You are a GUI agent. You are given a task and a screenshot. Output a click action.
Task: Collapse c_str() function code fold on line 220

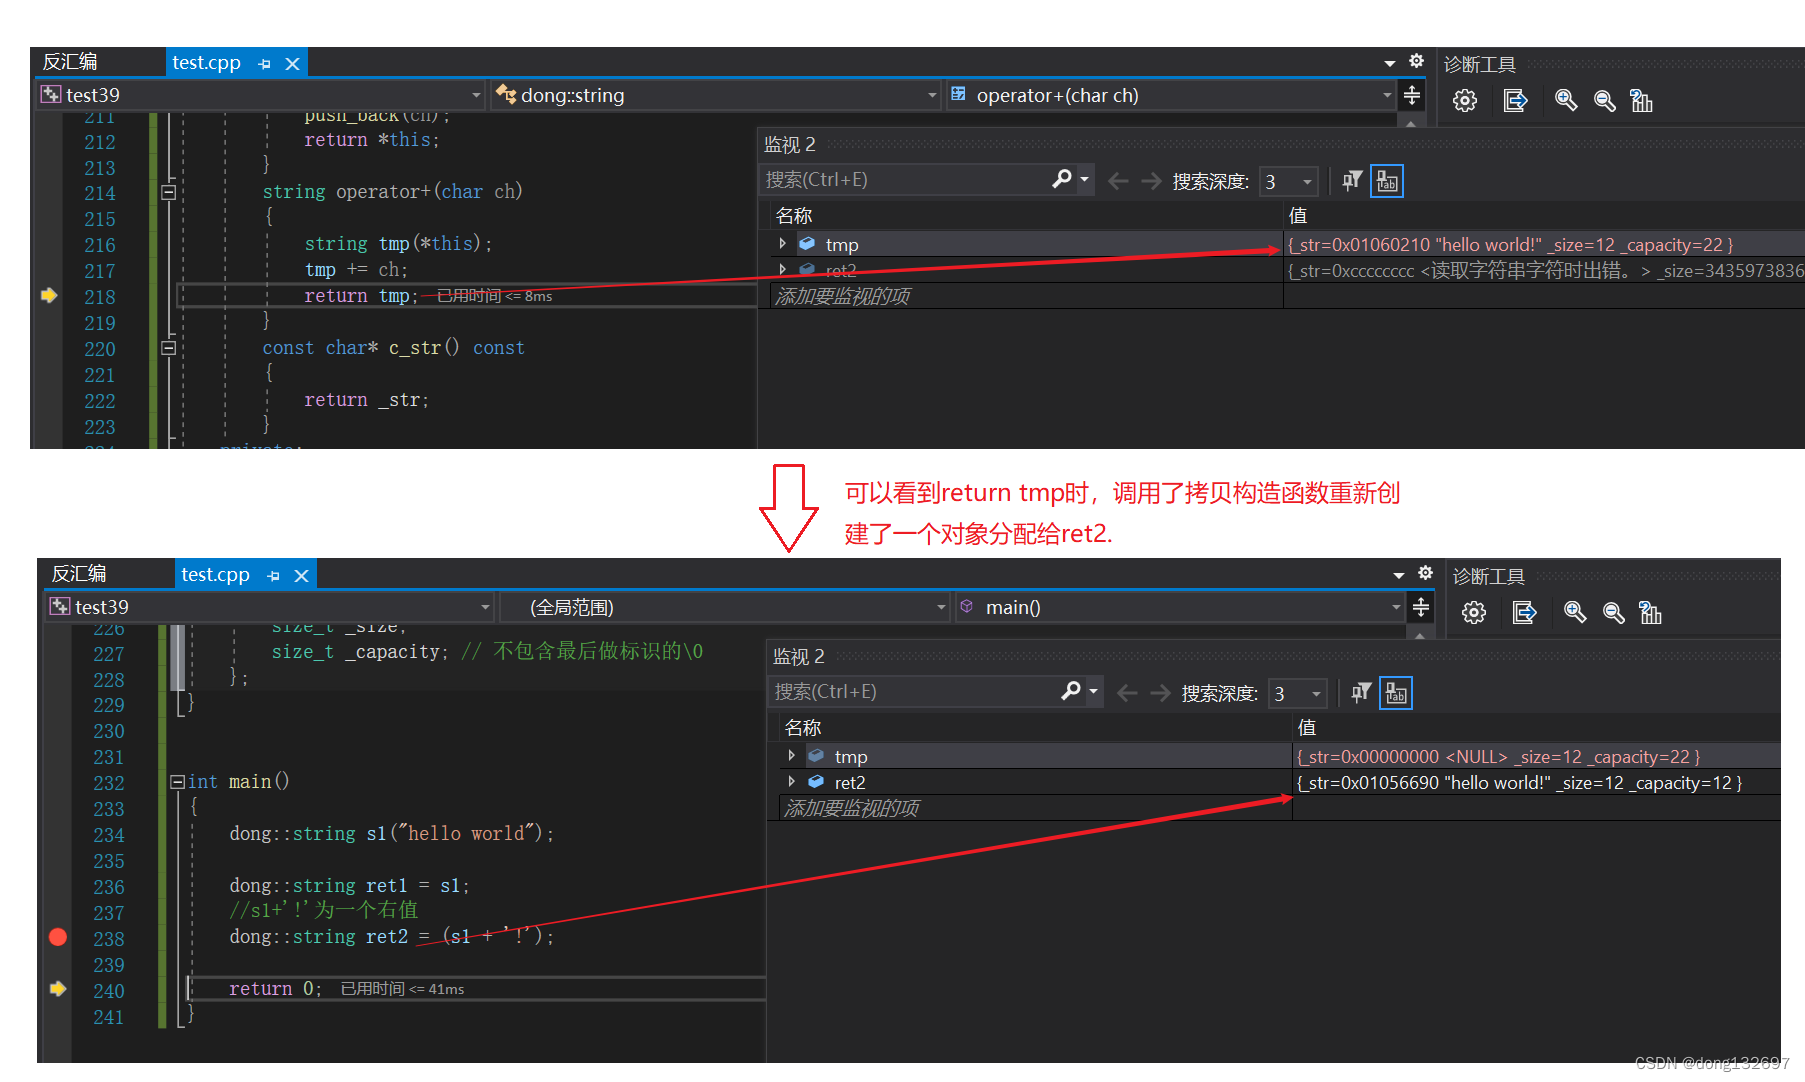coord(169,348)
